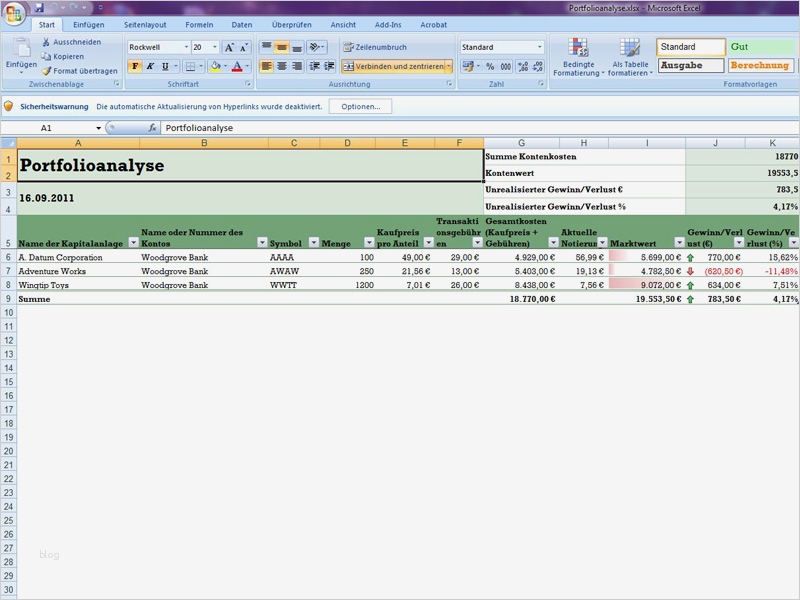Toggle vertical middle alignment
Viewport: 800px width, 600px height.
click(282, 47)
